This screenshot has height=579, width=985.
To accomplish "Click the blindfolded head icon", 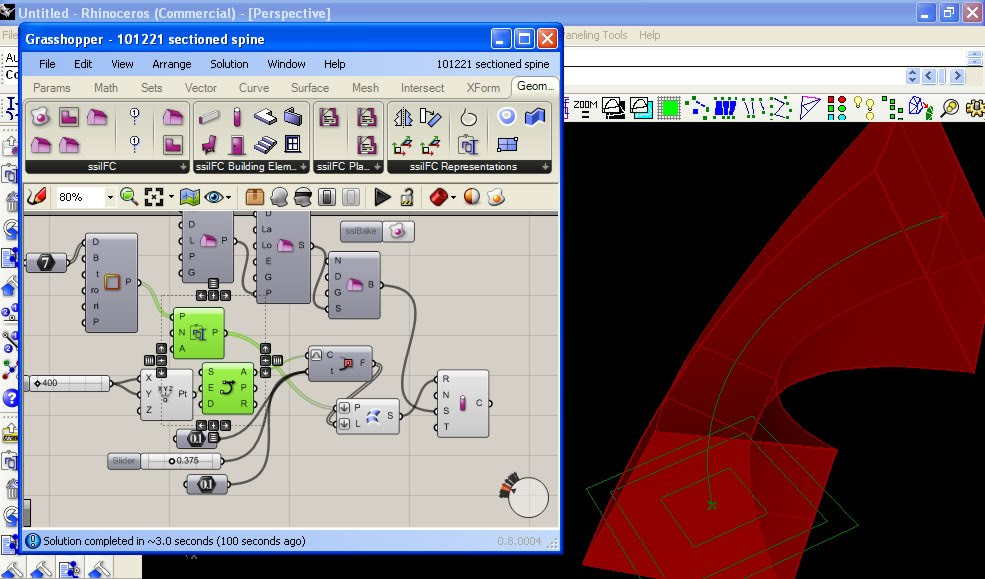I will [x=303, y=197].
